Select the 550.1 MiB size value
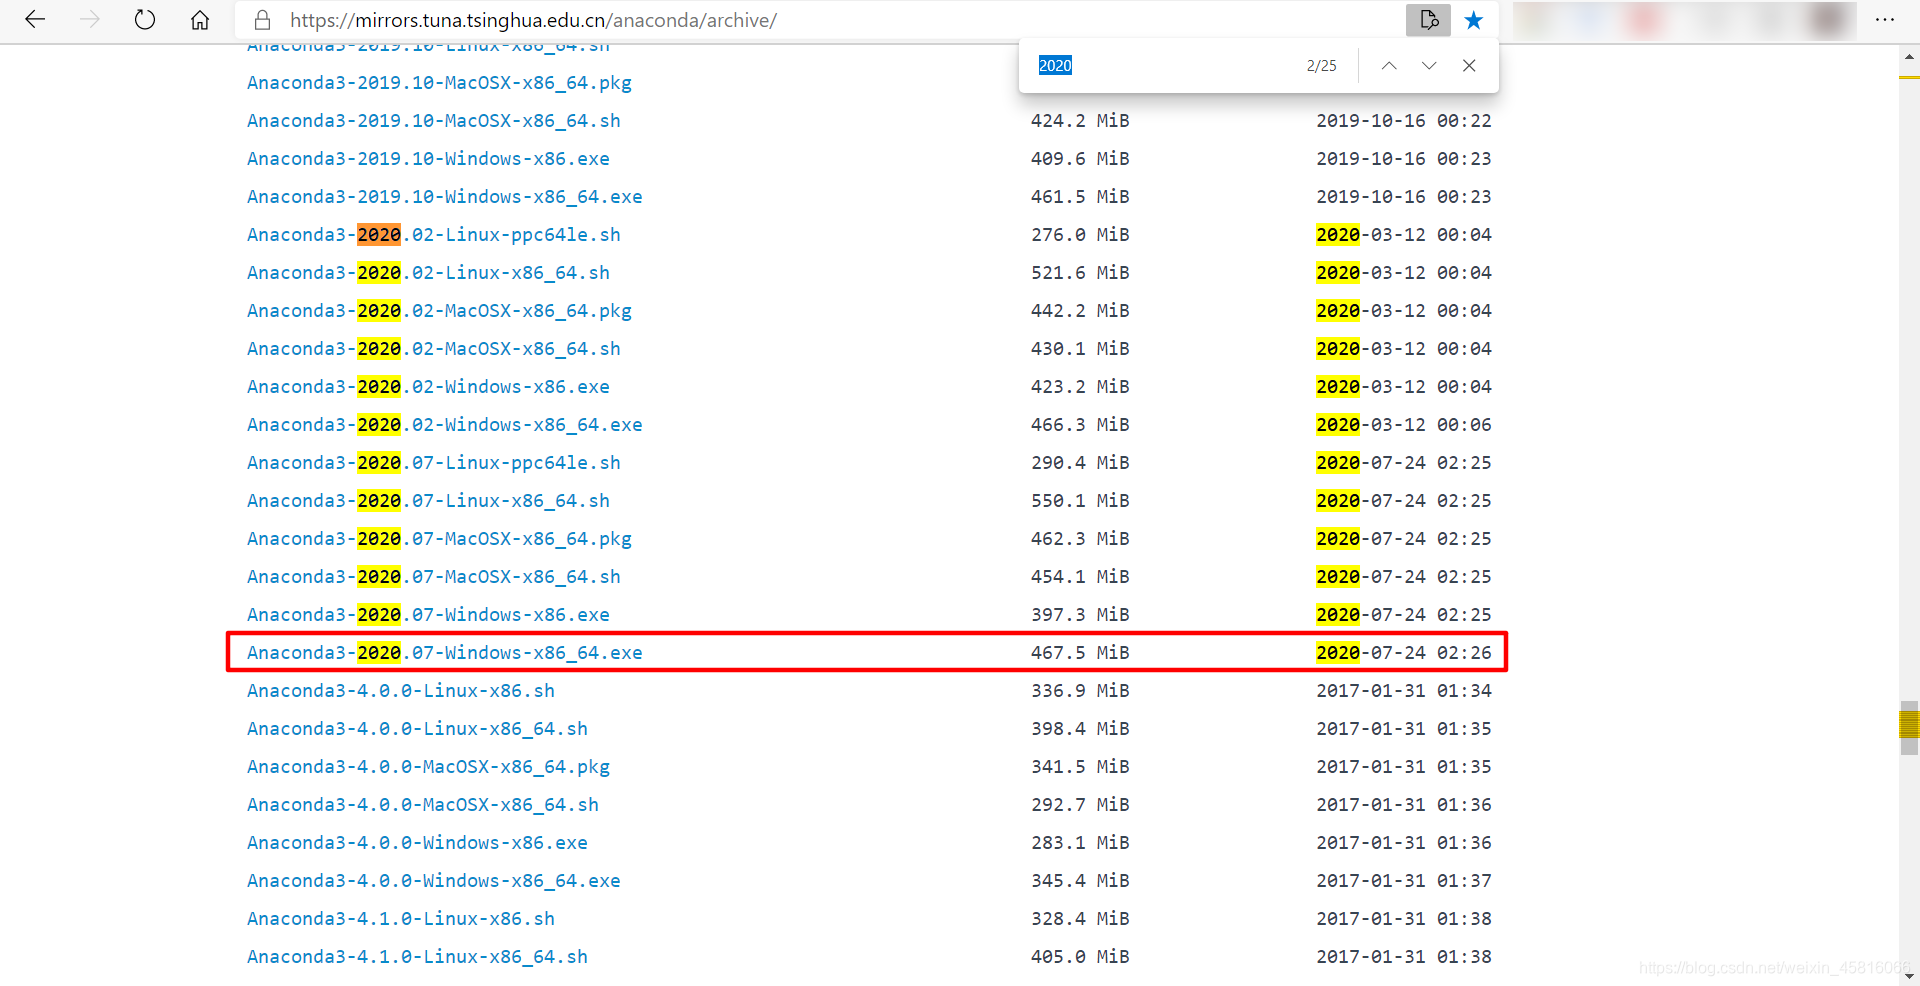Image resolution: width=1920 pixels, height=986 pixels. click(x=1080, y=501)
